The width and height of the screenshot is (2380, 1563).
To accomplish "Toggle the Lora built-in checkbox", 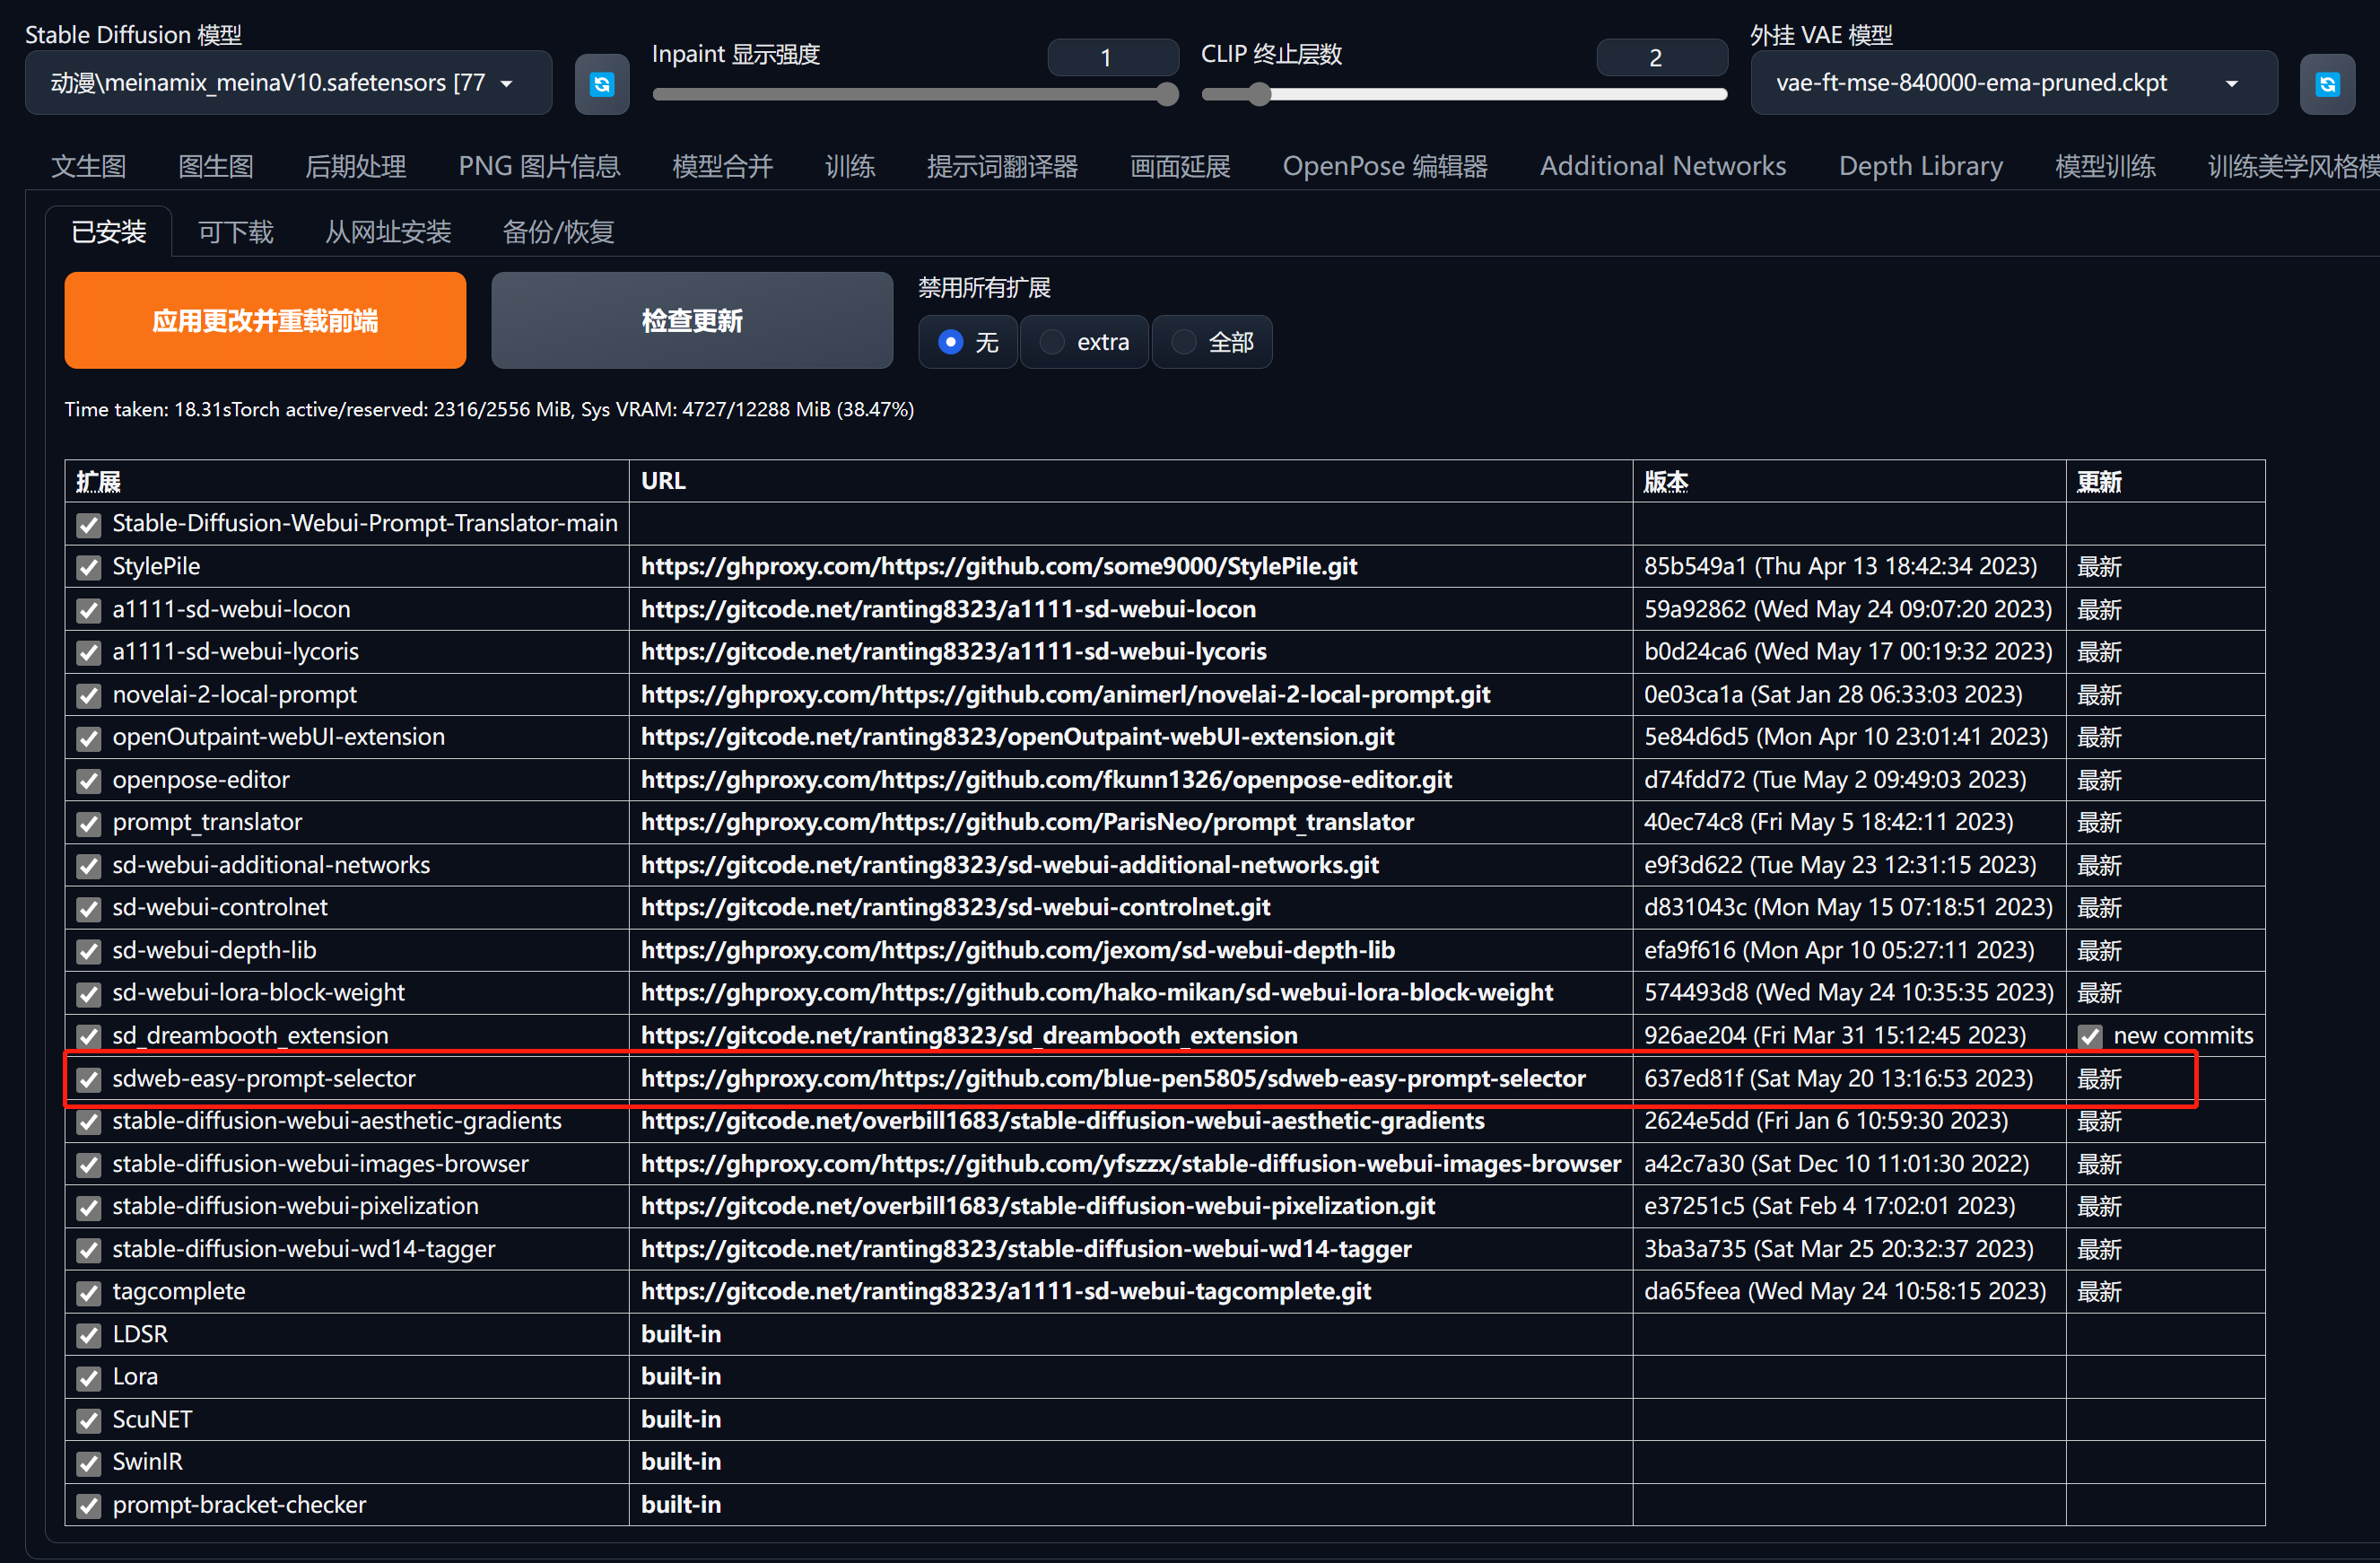I will 89,1378.
